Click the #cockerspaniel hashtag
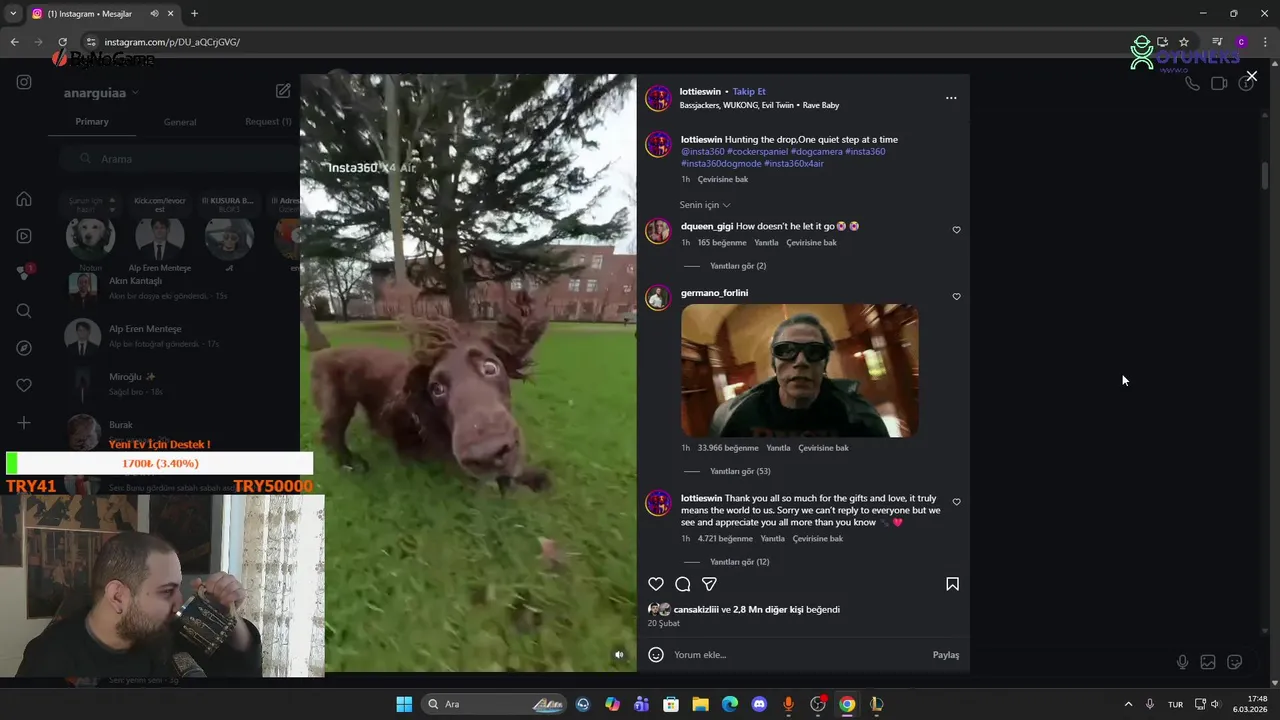The height and width of the screenshot is (720, 1280). click(x=757, y=151)
